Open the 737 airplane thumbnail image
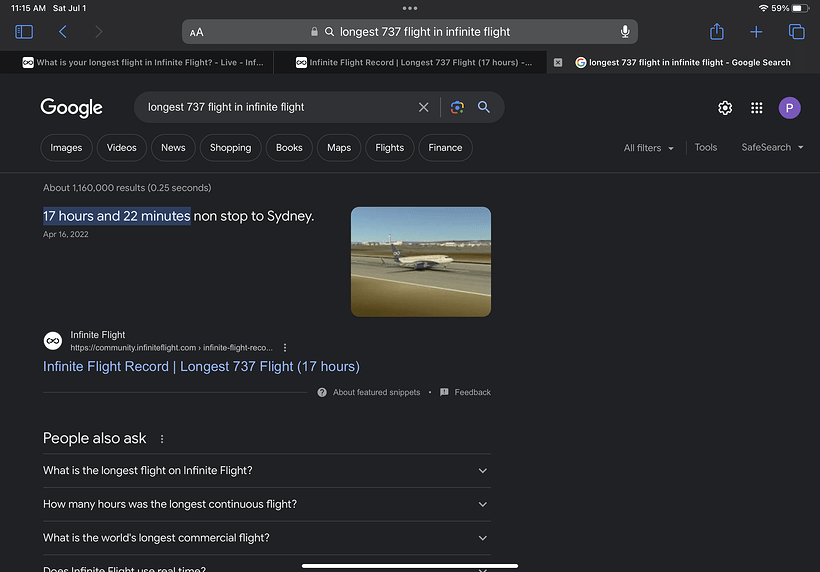This screenshot has height=572, width=820. (421, 261)
